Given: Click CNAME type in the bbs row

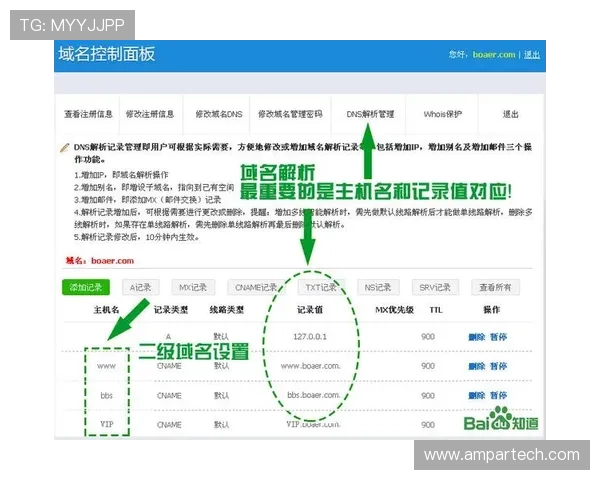Looking at the screenshot, I should click(169, 396).
